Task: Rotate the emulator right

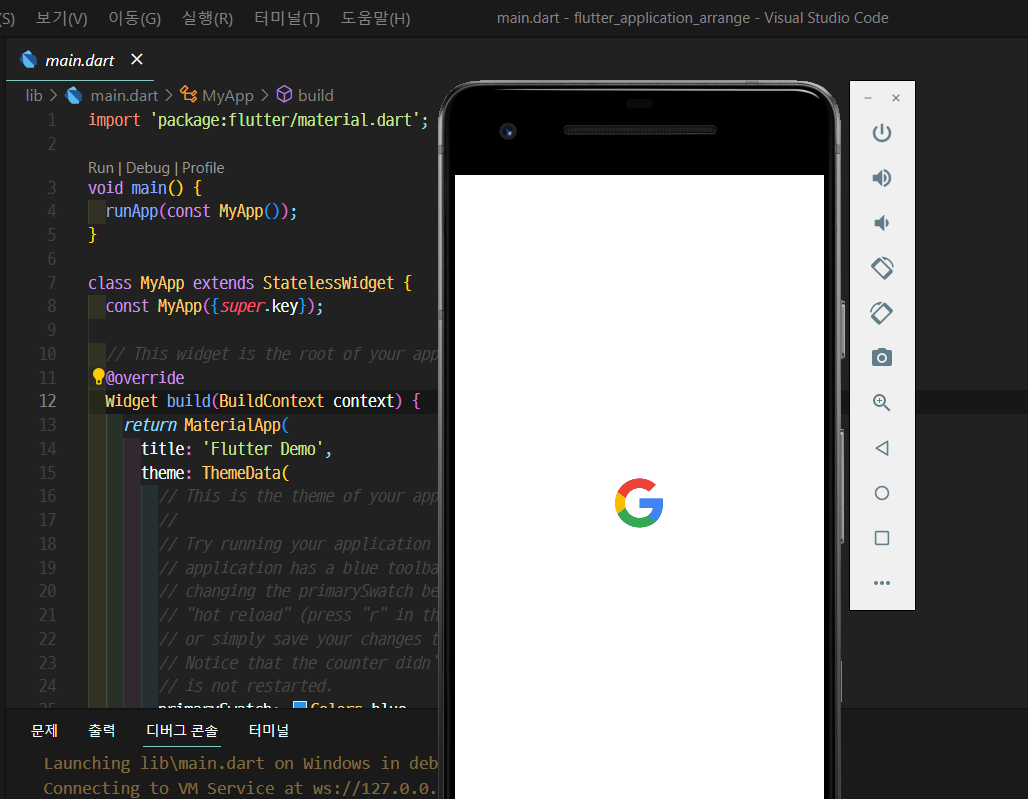Action: [x=882, y=313]
